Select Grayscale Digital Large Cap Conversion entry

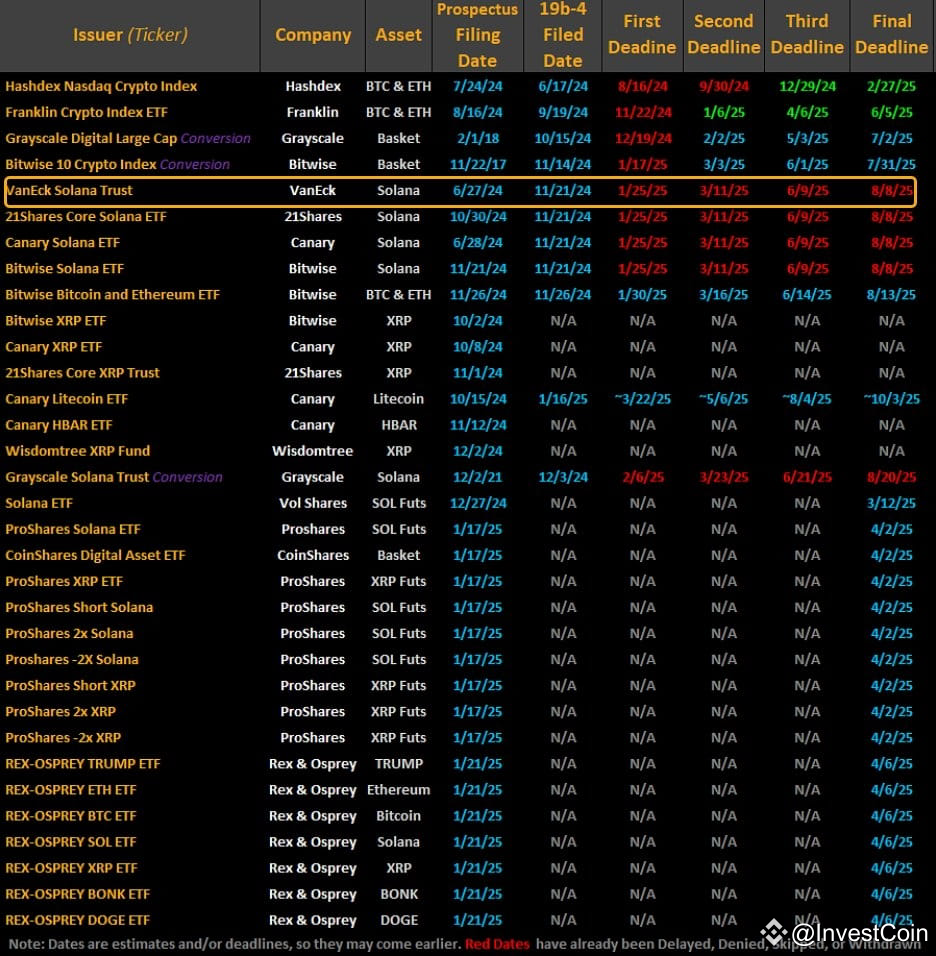127,138
